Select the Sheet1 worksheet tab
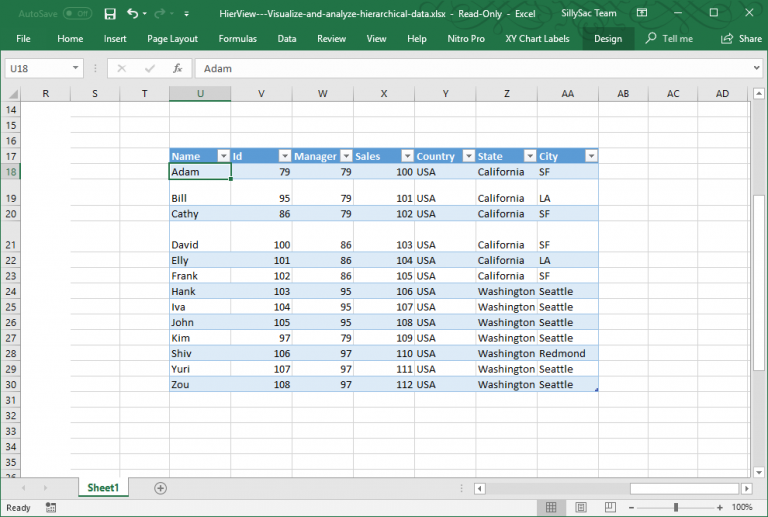This screenshot has width=768, height=517. click(102, 488)
